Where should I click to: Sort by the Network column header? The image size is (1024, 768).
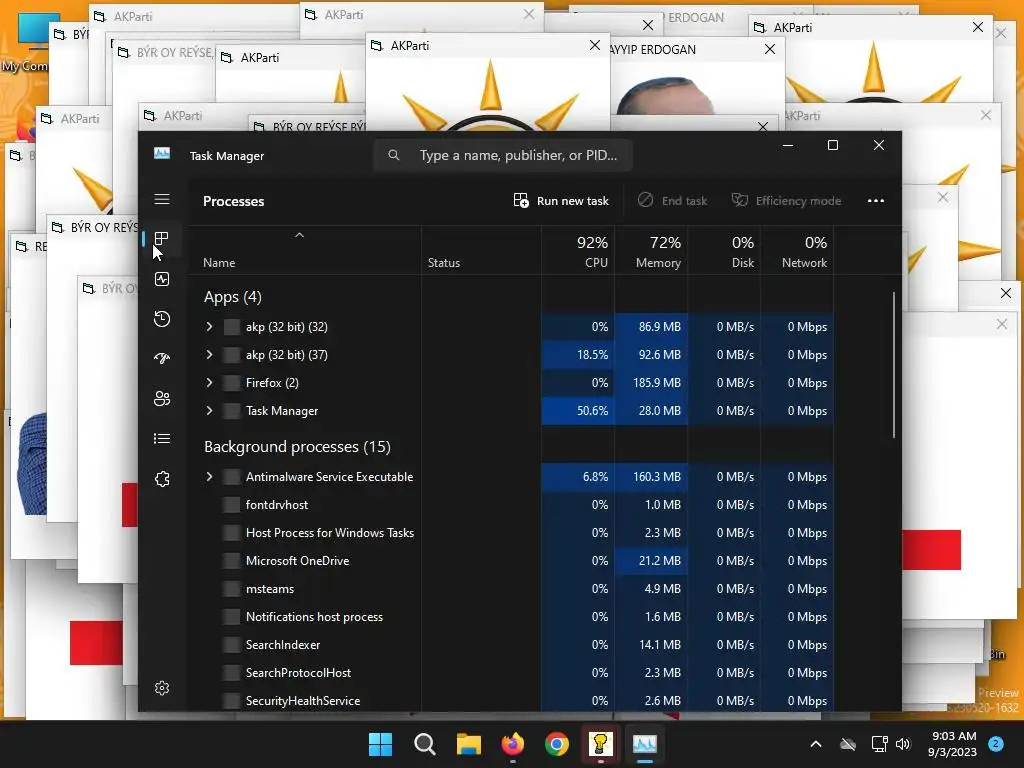pos(797,251)
